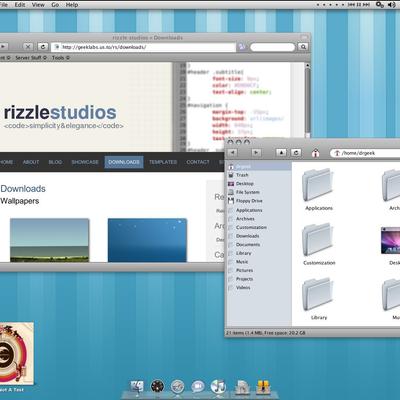Open the Tools bookmark dropdown
400x400 pixels.
(61, 58)
